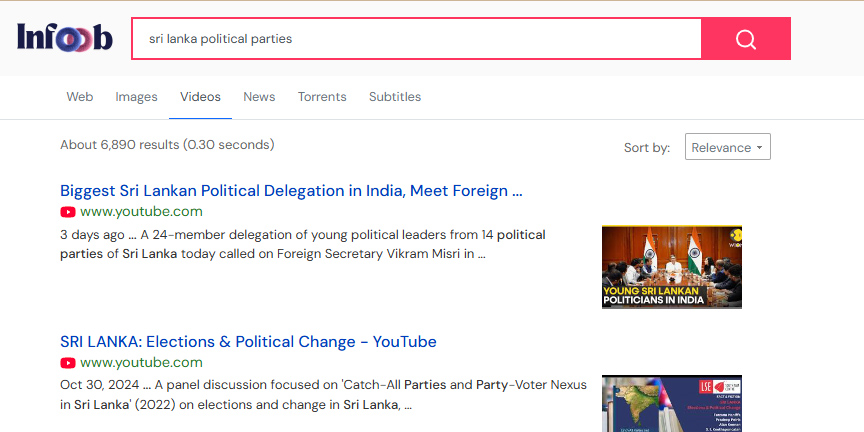Go to the Torrents tab
864x432 pixels.
point(322,97)
